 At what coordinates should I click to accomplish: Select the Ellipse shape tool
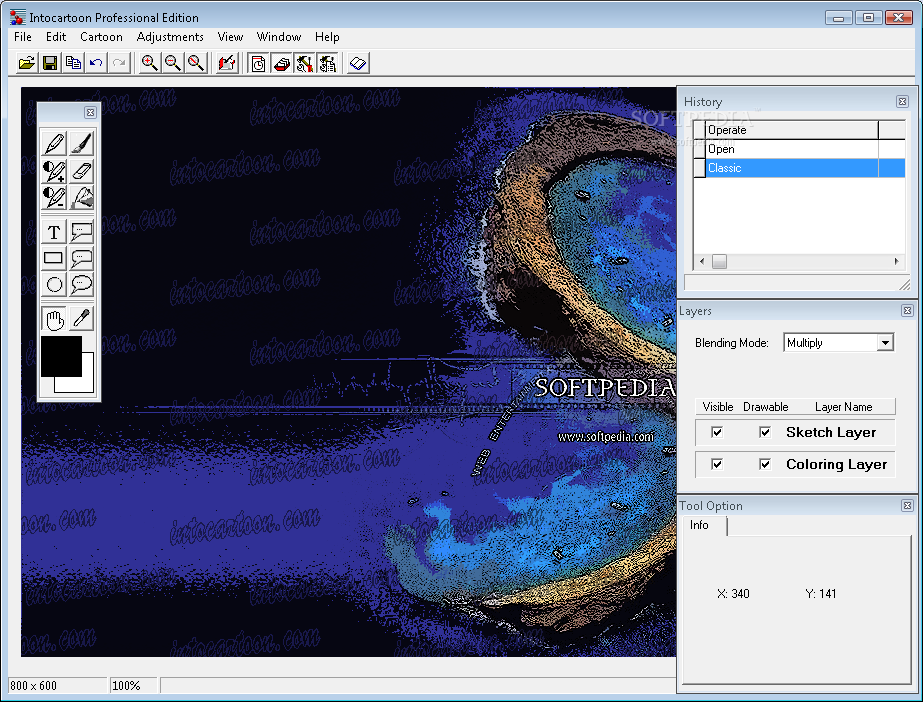tap(54, 285)
